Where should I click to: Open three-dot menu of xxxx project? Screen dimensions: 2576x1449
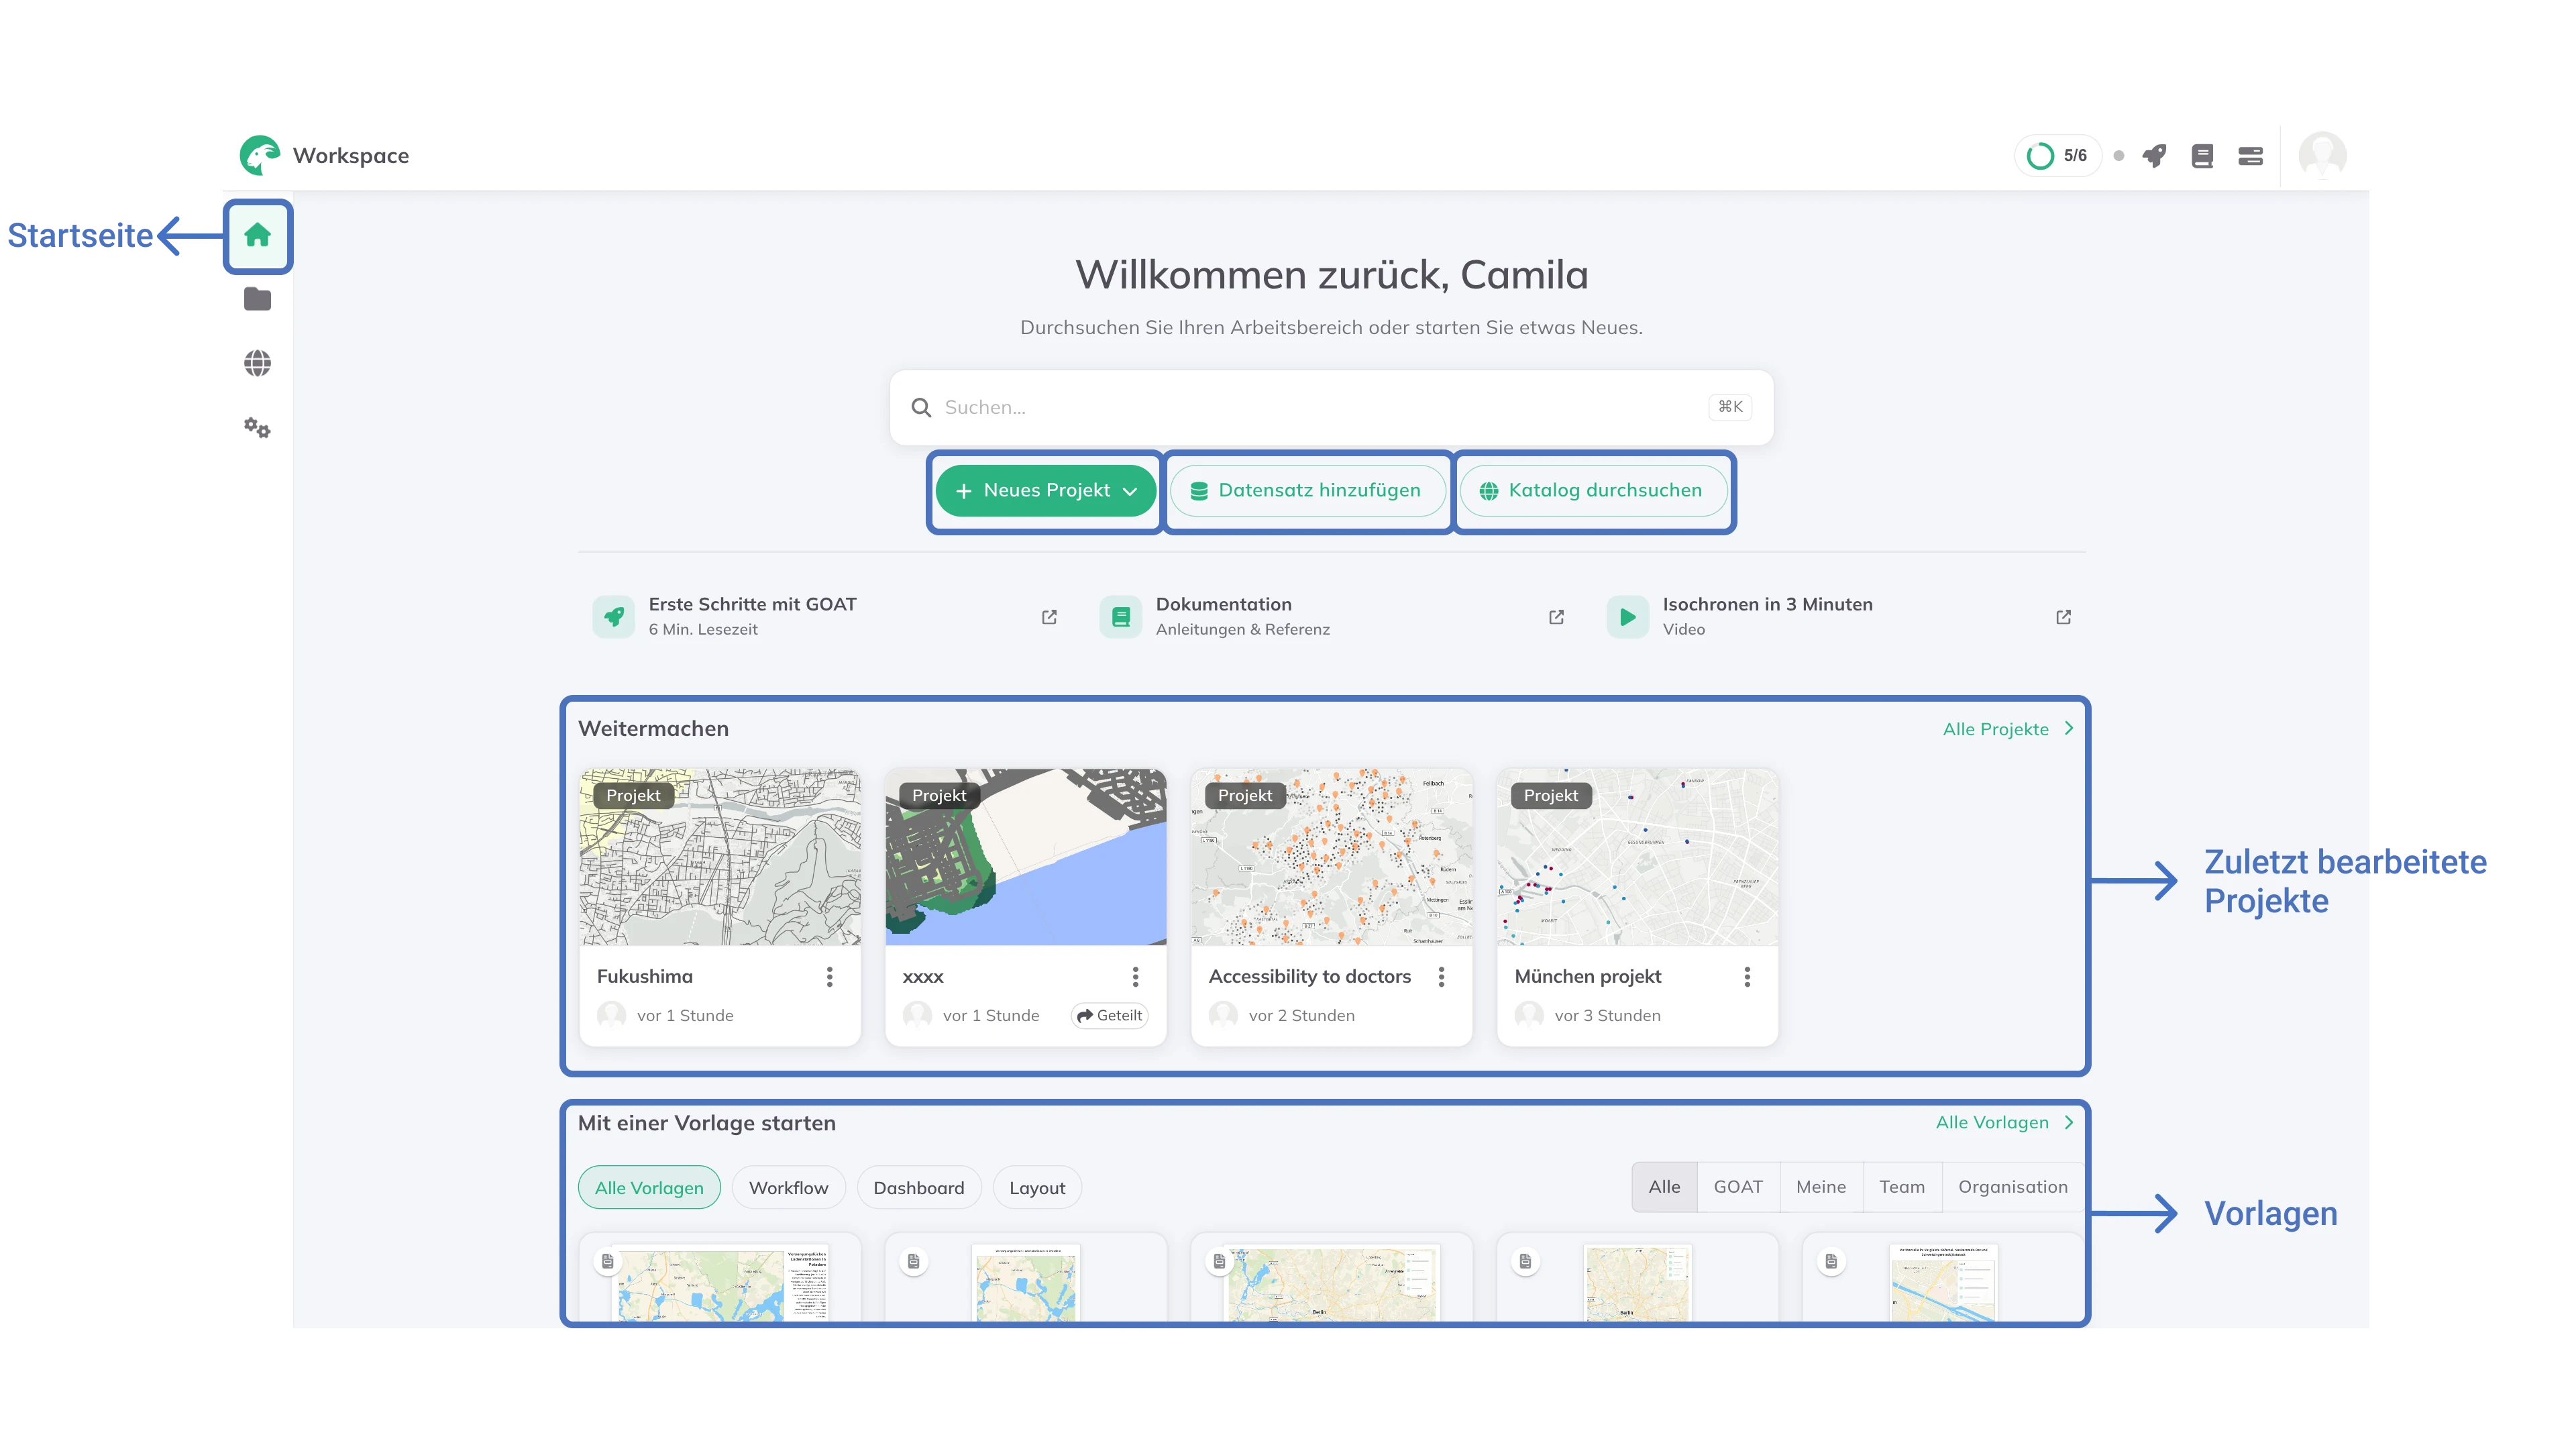tap(1135, 977)
